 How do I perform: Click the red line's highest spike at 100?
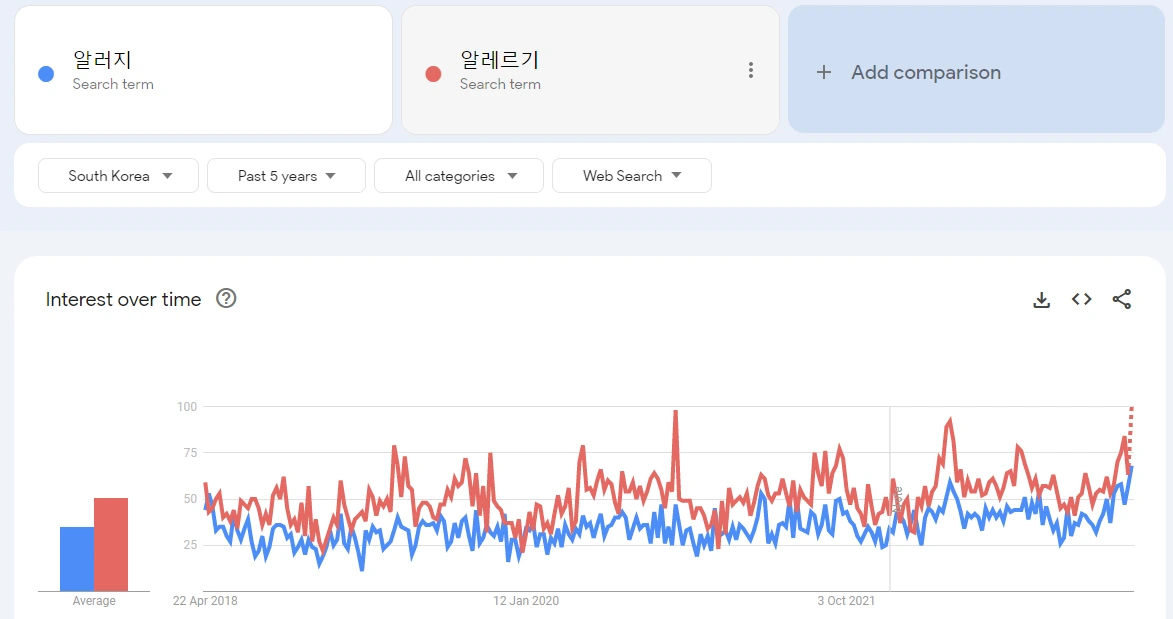pyautogui.click(x=676, y=412)
